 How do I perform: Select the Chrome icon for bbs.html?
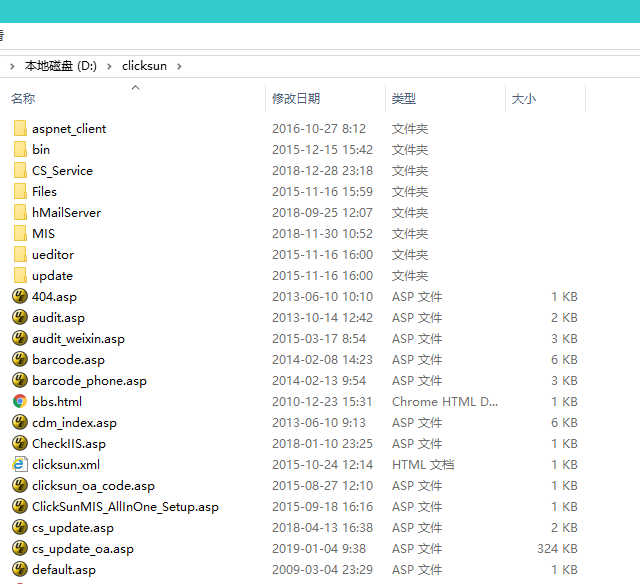20,401
